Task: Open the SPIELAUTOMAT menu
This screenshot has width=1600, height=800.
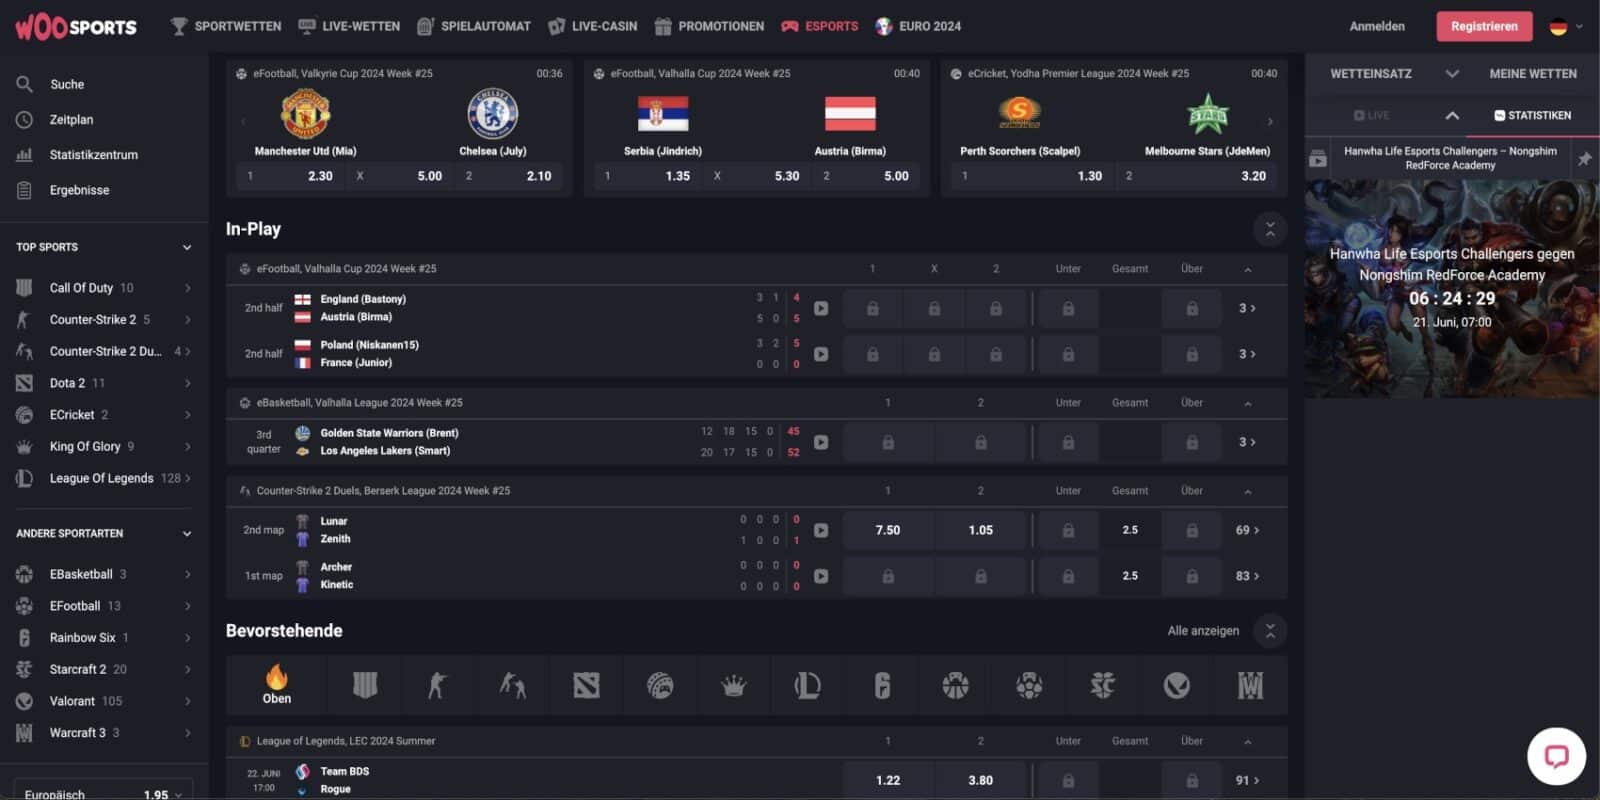Action: (x=474, y=26)
